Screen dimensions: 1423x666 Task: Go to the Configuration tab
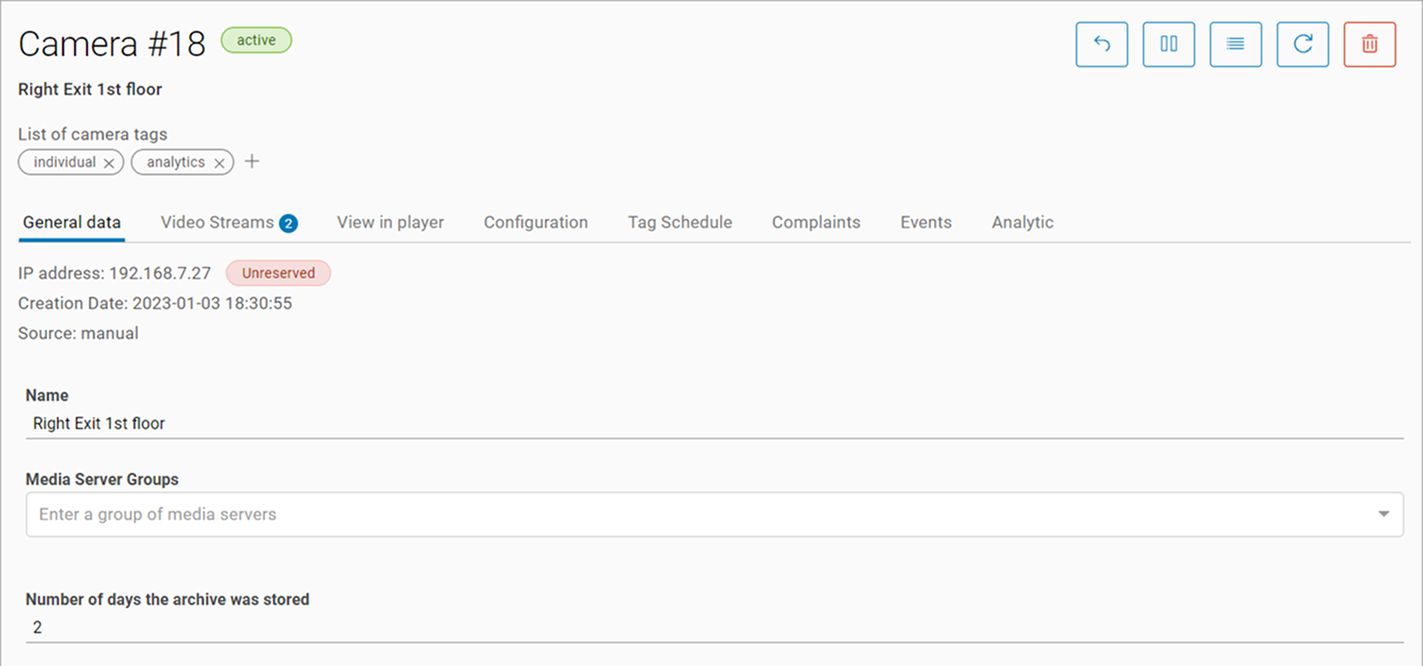[535, 222]
